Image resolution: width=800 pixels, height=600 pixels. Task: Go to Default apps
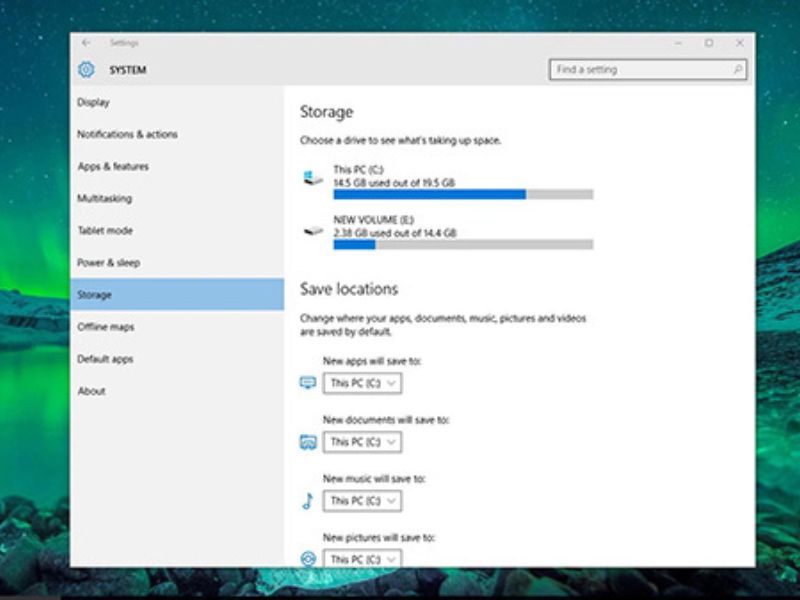pyautogui.click(x=177, y=359)
